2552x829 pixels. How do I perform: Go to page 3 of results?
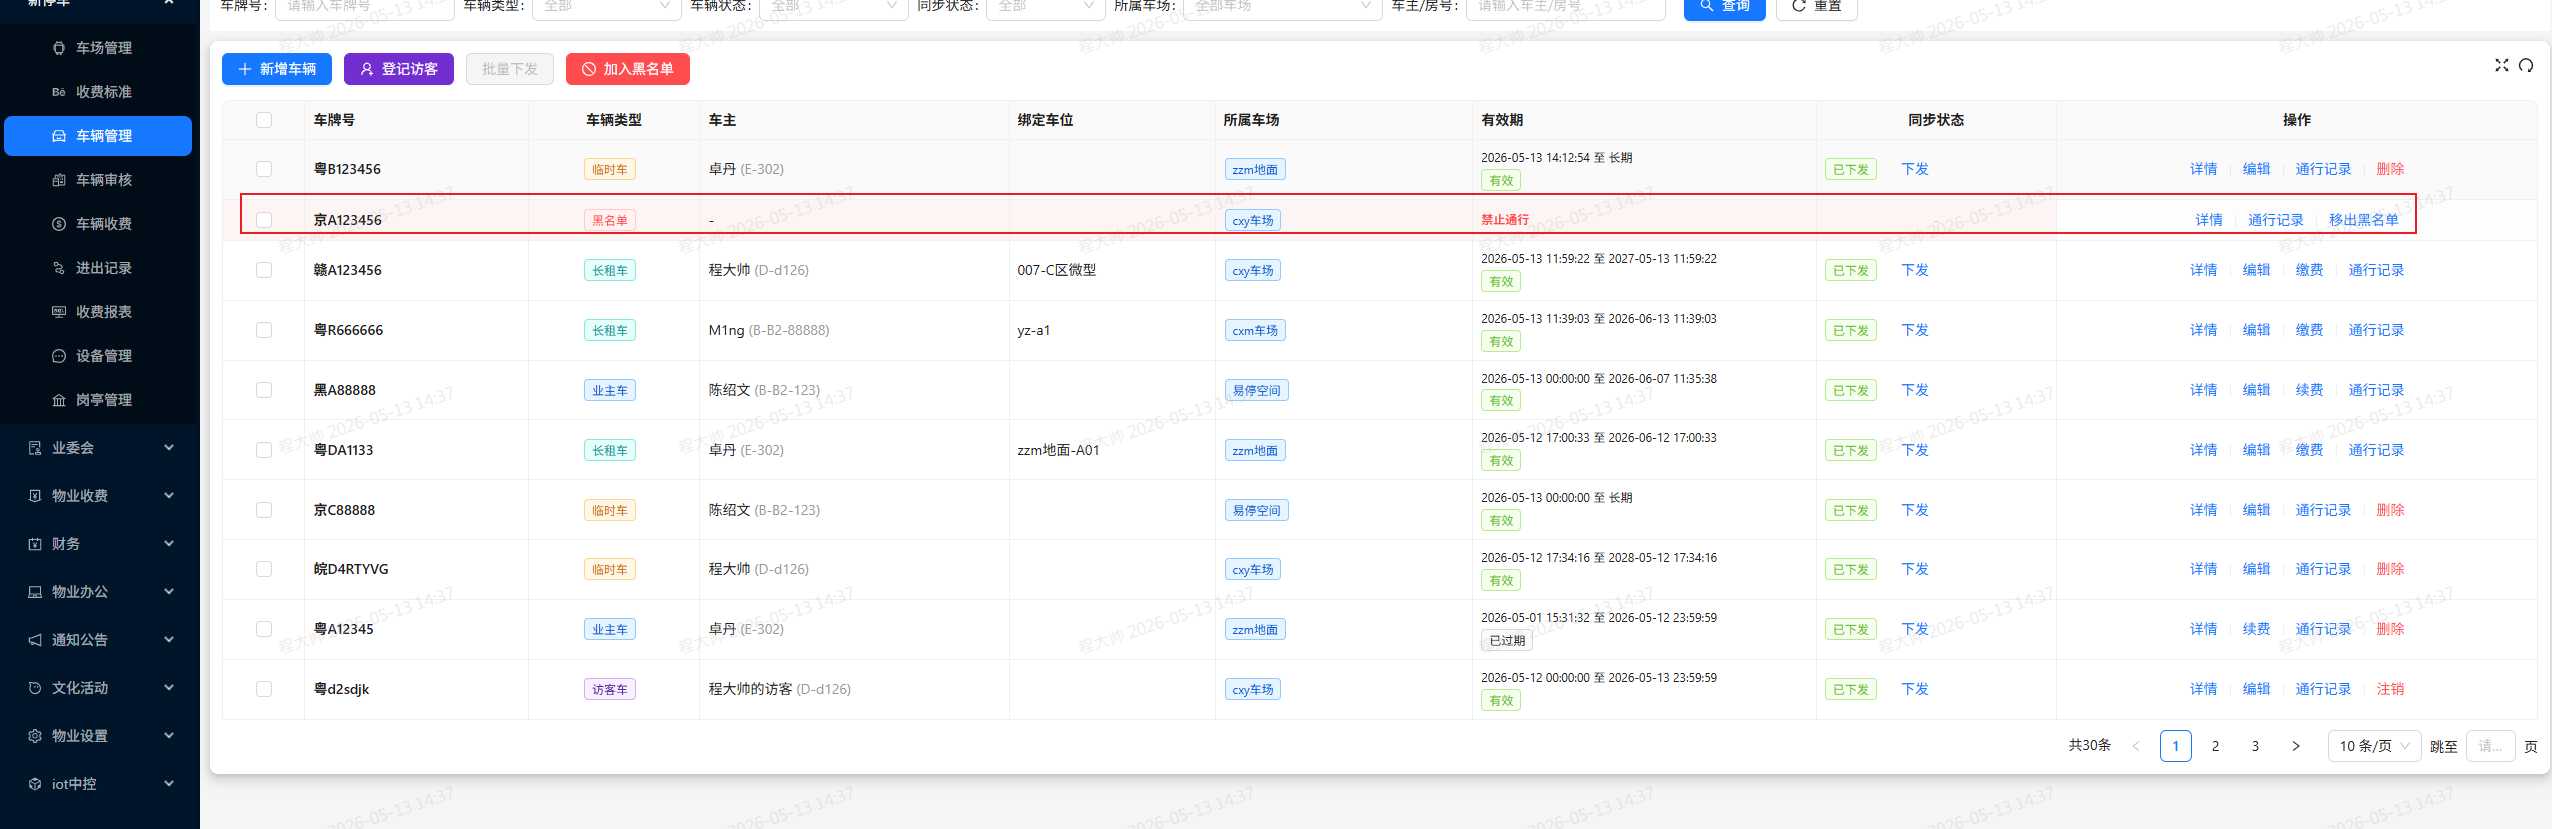tap(2256, 746)
